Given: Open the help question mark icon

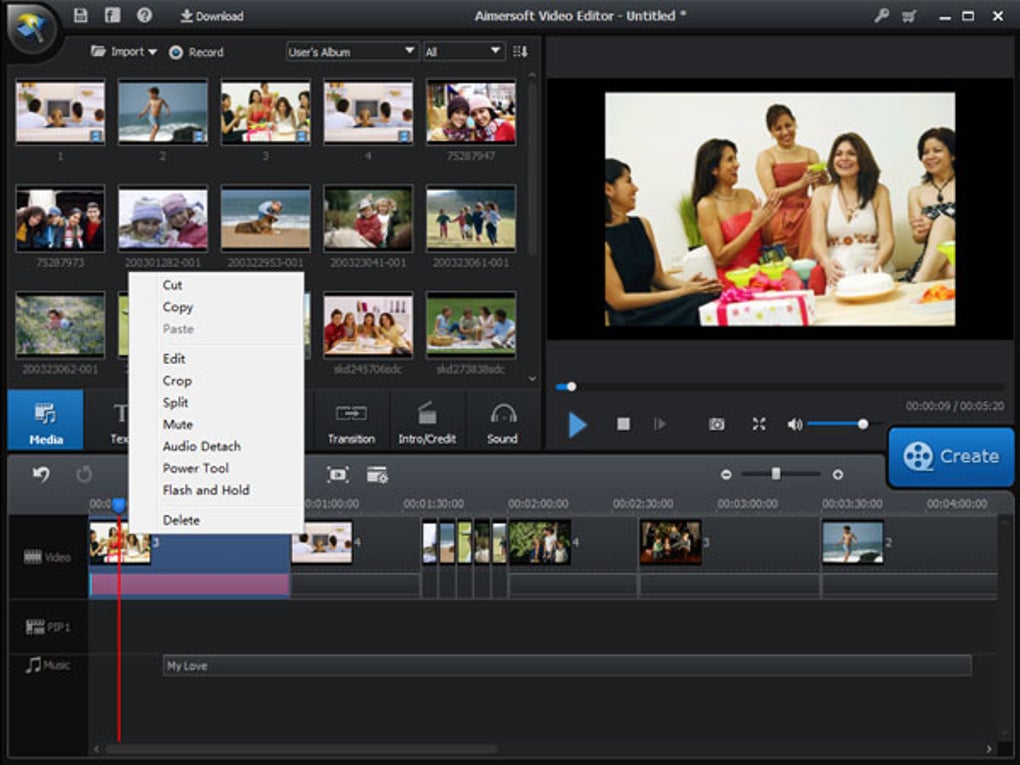Looking at the screenshot, I should (144, 16).
